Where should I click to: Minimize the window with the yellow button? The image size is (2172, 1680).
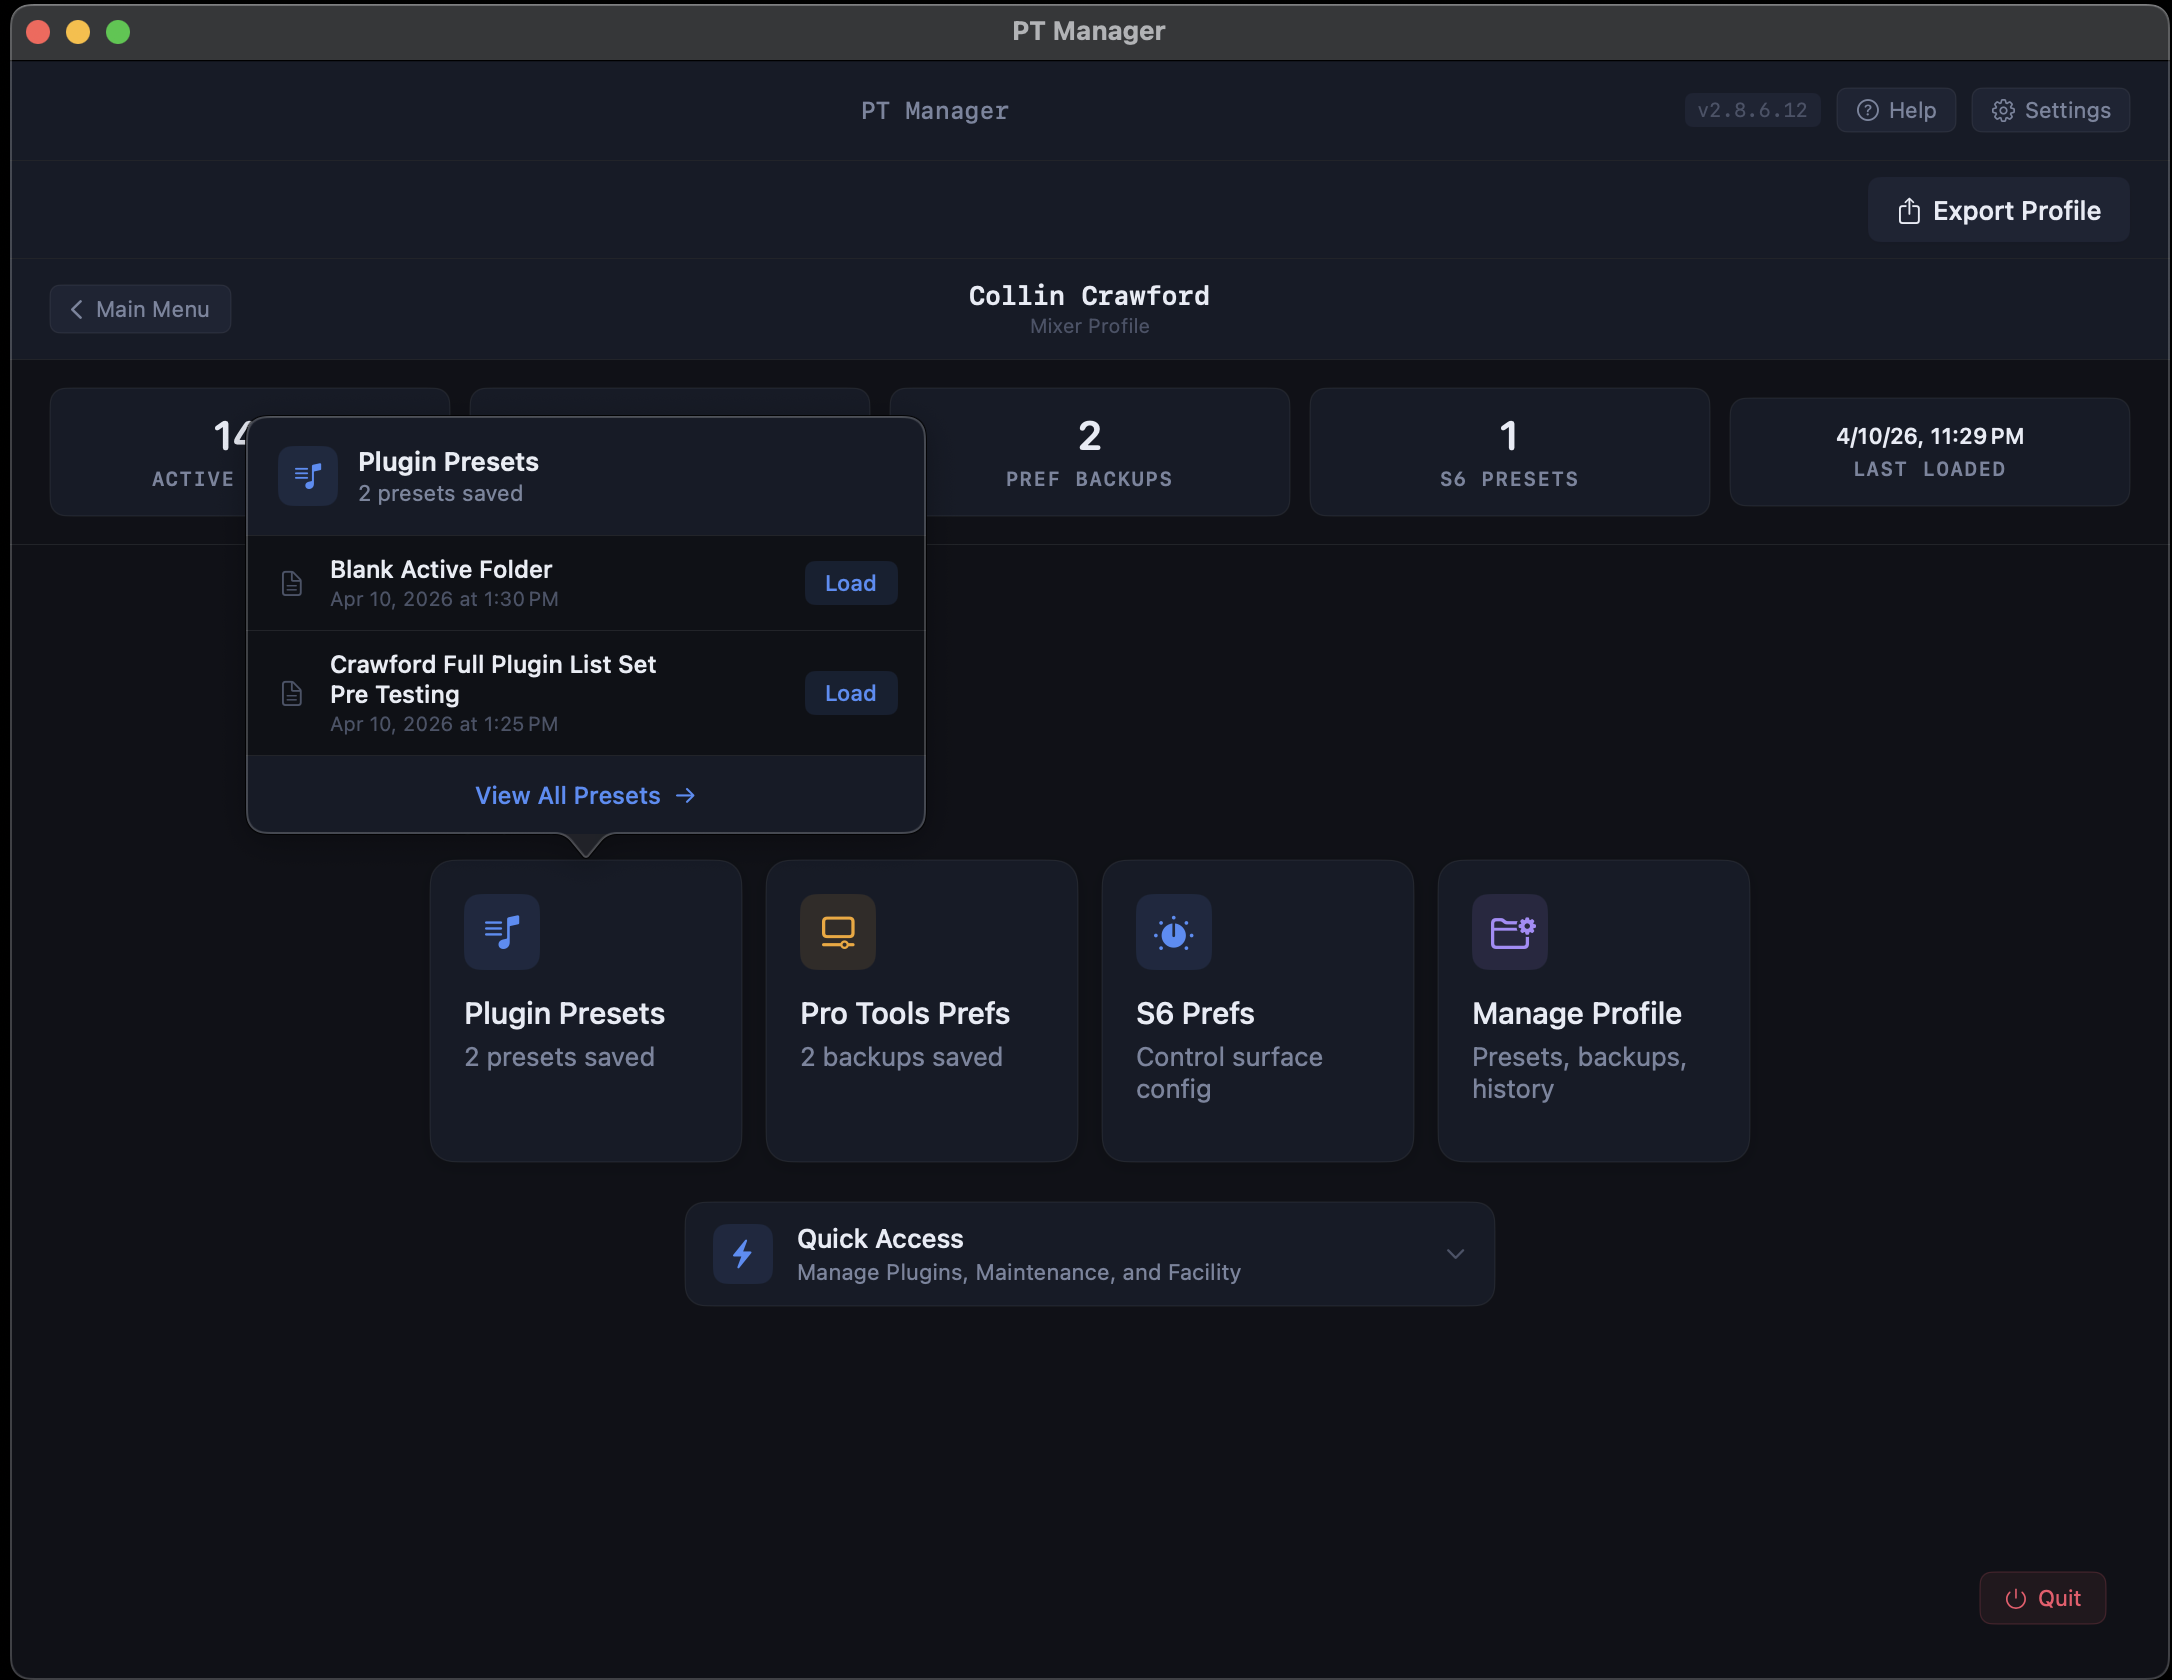point(78,32)
